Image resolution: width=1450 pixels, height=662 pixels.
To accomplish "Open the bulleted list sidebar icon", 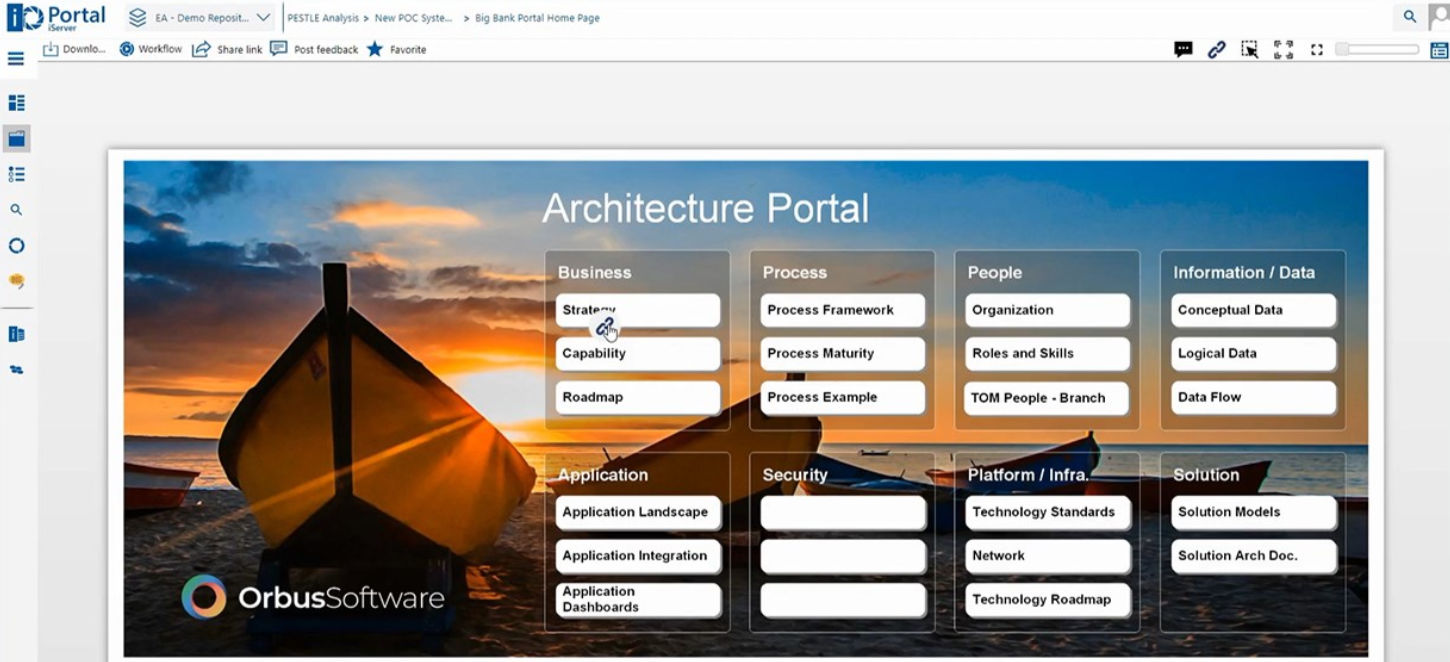I will point(16,174).
